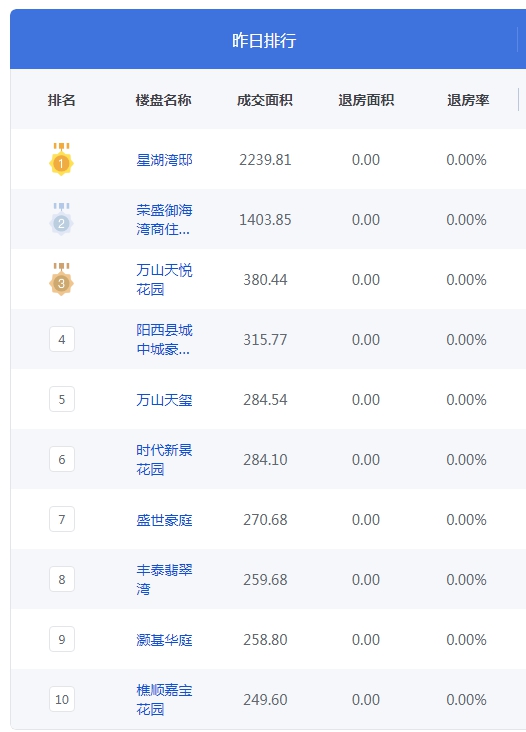This screenshot has height=732, width=526.
Task: Open the 万山天玺 property link
Action: 164,400
